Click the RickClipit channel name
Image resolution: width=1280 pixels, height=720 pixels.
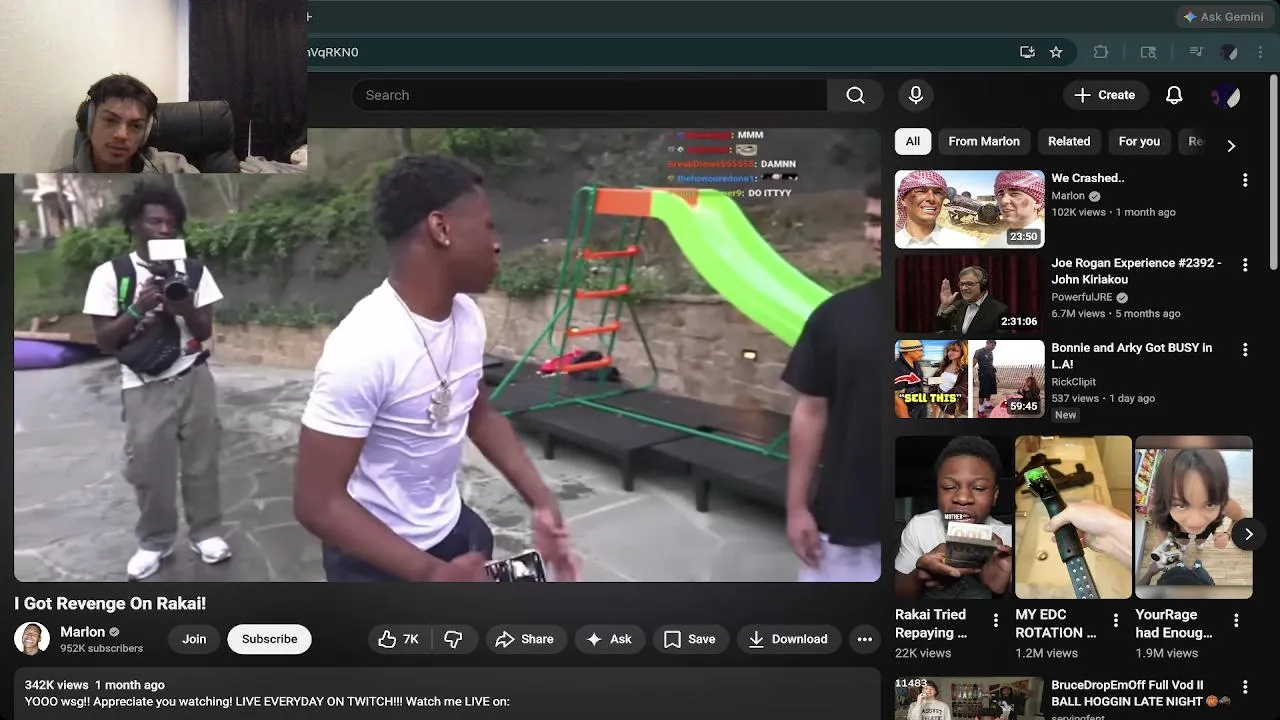[x=1075, y=381]
